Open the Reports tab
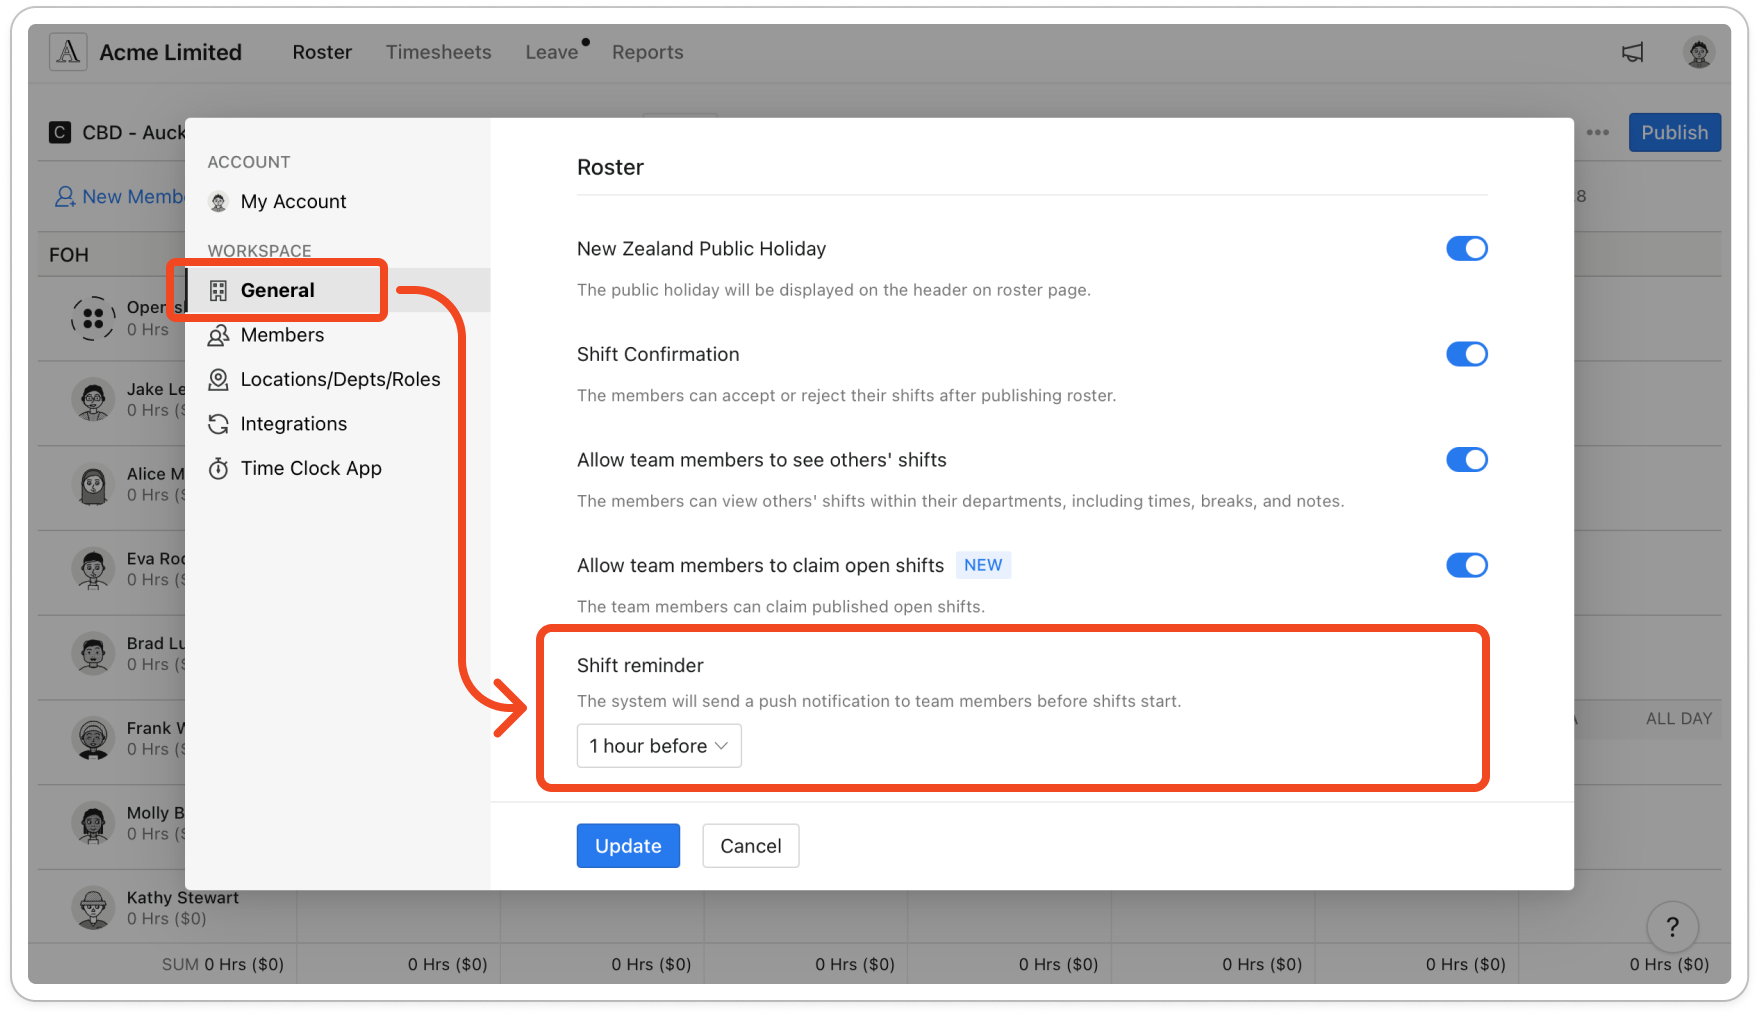 [648, 52]
